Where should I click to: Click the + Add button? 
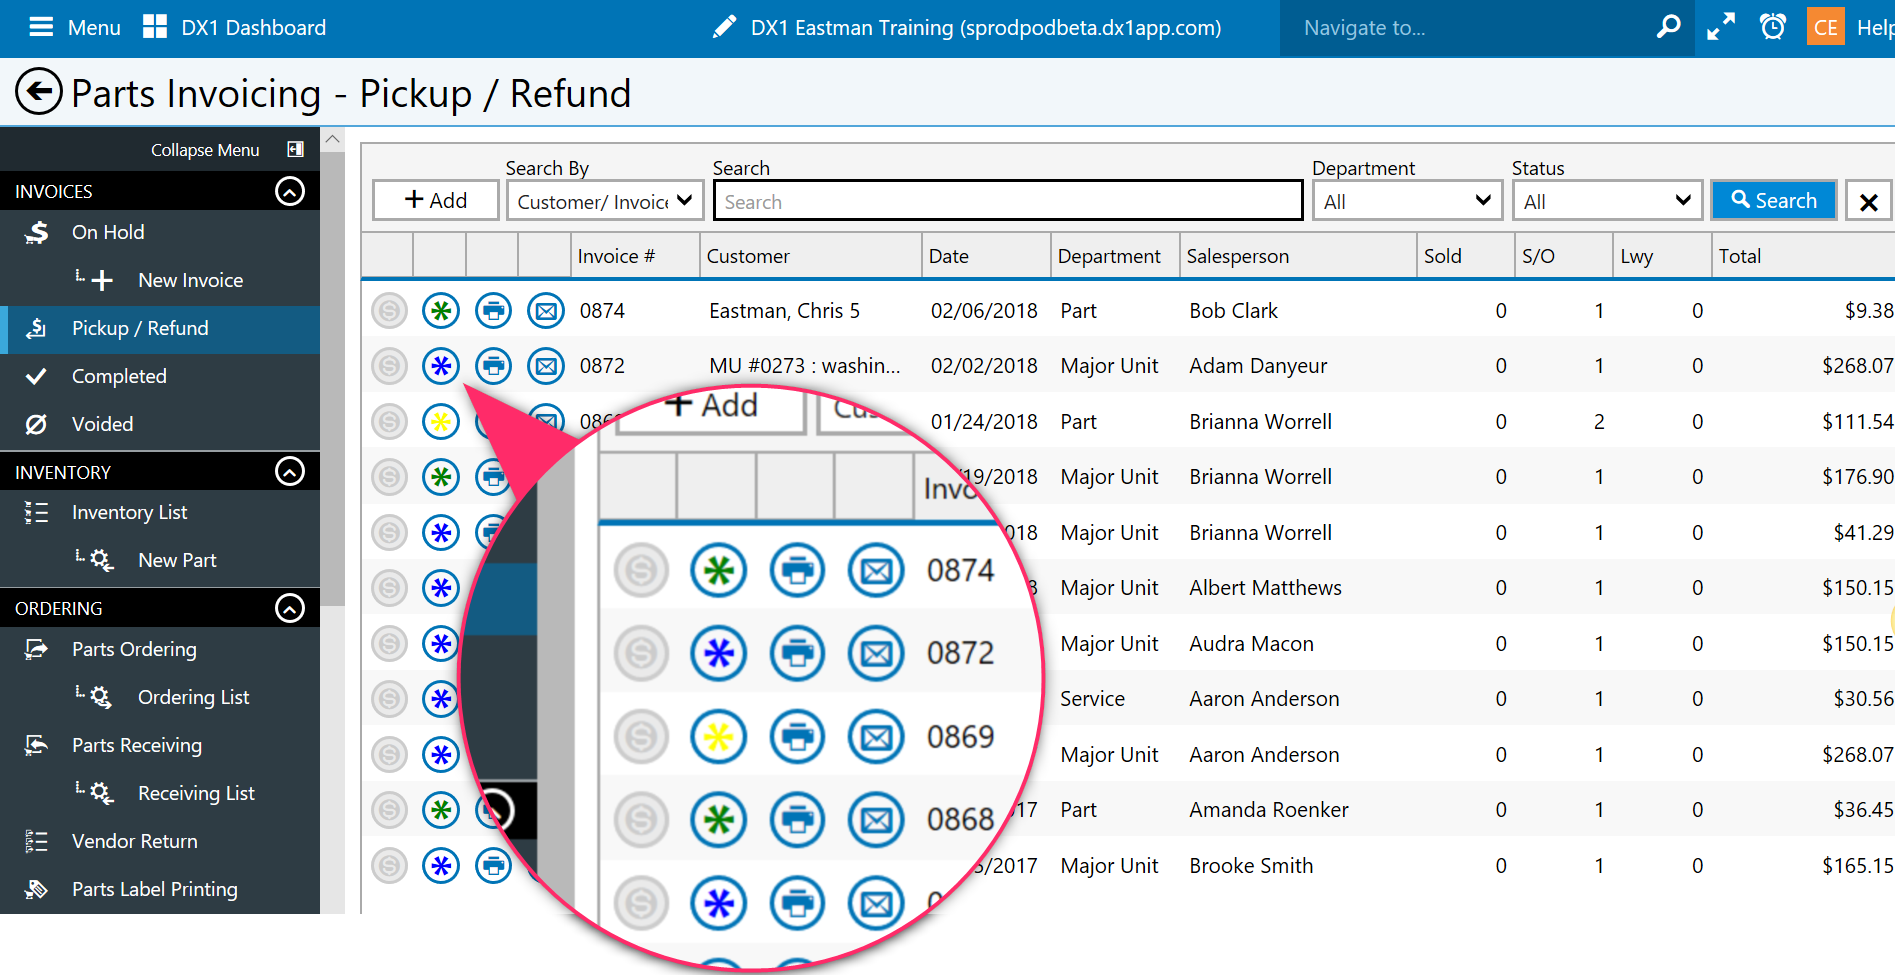point(435,200)
